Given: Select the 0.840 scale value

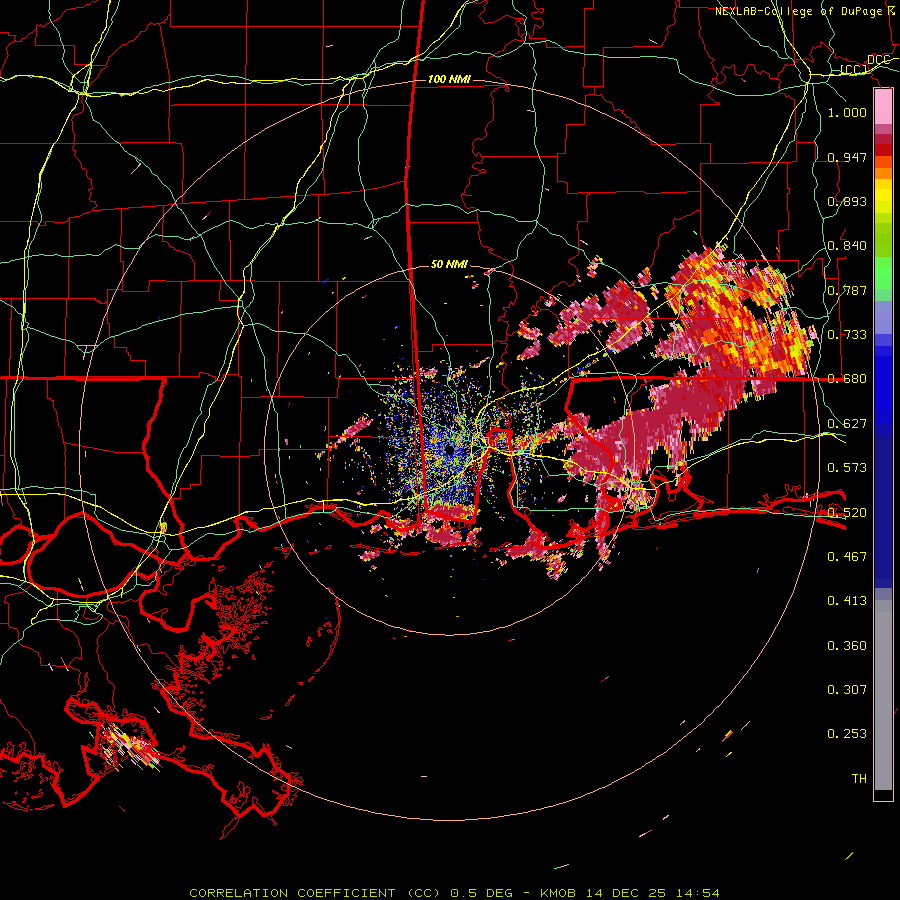Looking at the screenshot, I should tap(847, 246).
